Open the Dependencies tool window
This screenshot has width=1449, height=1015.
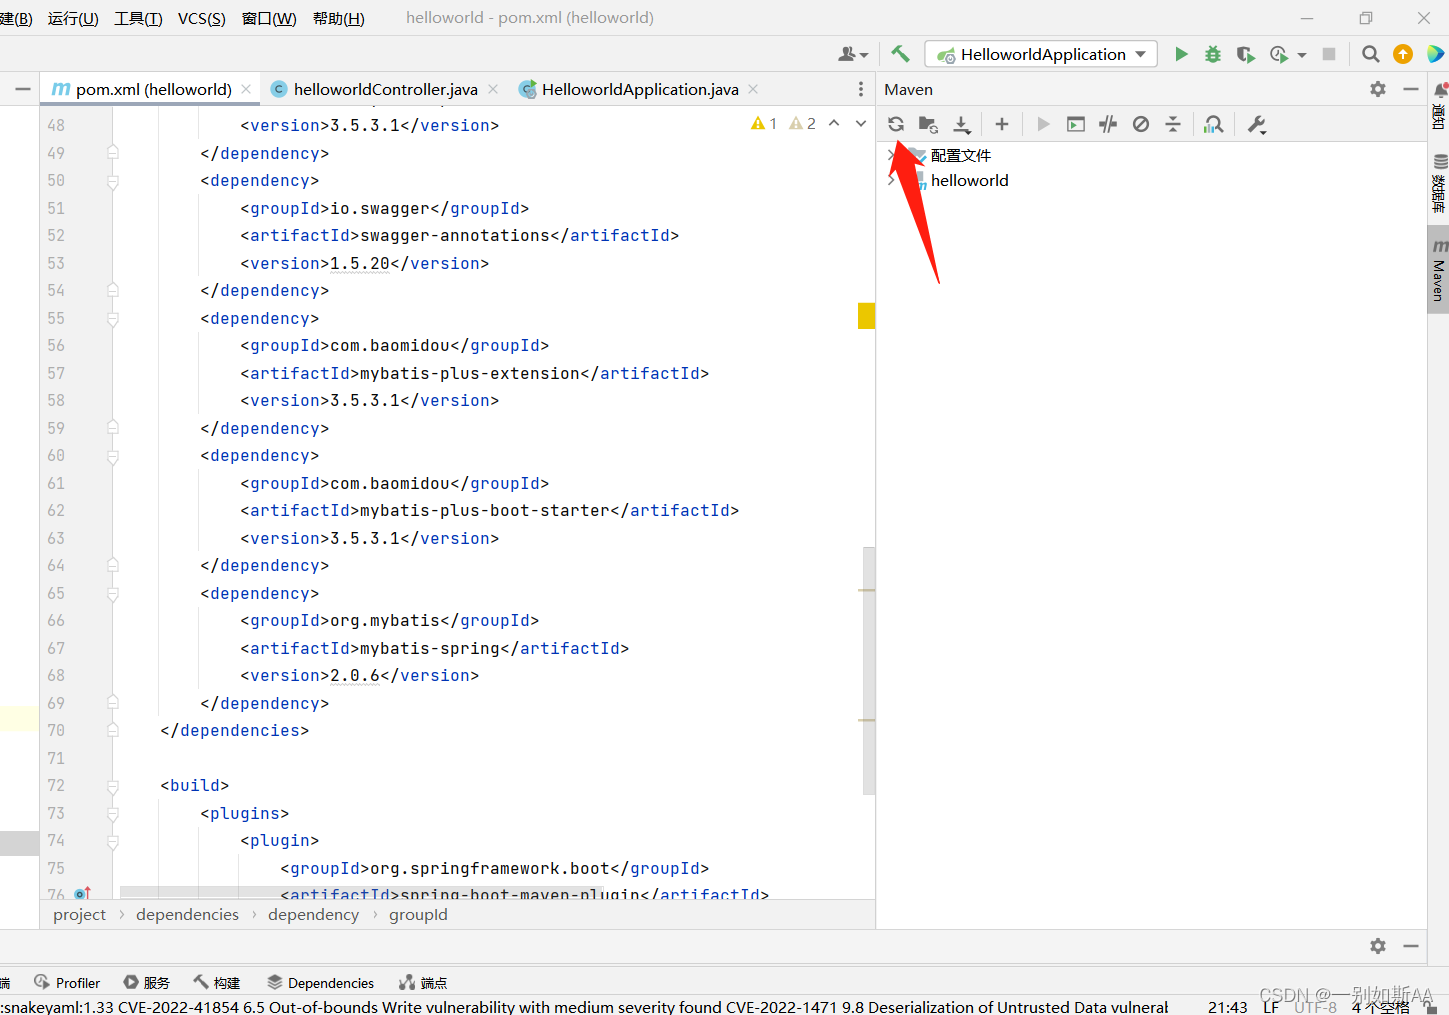(321, 983)
